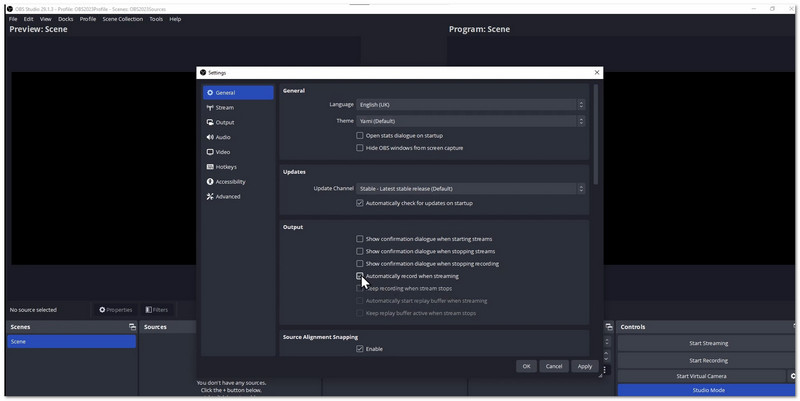Select the Accessibility settings section

(x=230, y=182)
